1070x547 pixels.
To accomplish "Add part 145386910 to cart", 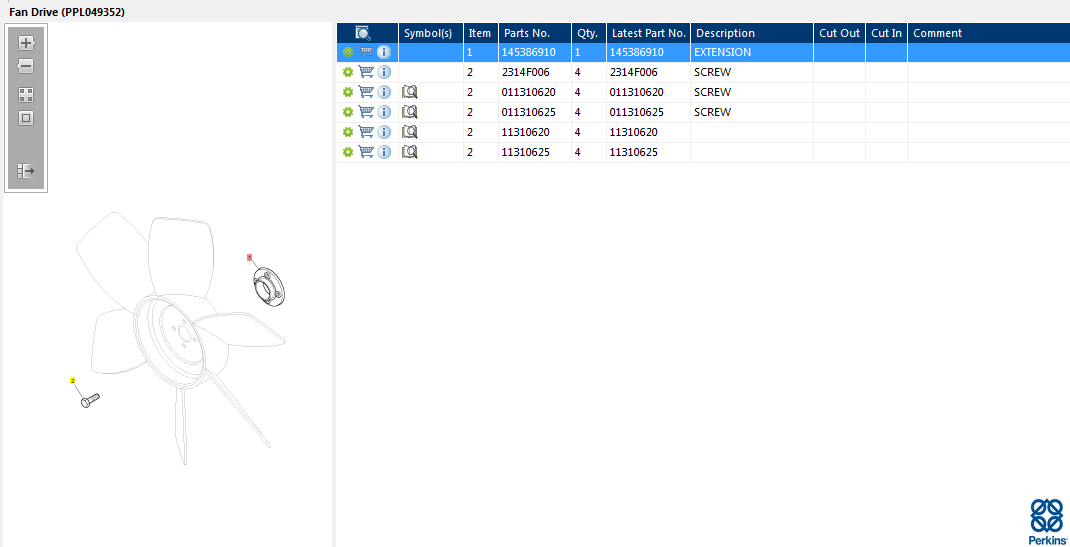I will point(366,52).
